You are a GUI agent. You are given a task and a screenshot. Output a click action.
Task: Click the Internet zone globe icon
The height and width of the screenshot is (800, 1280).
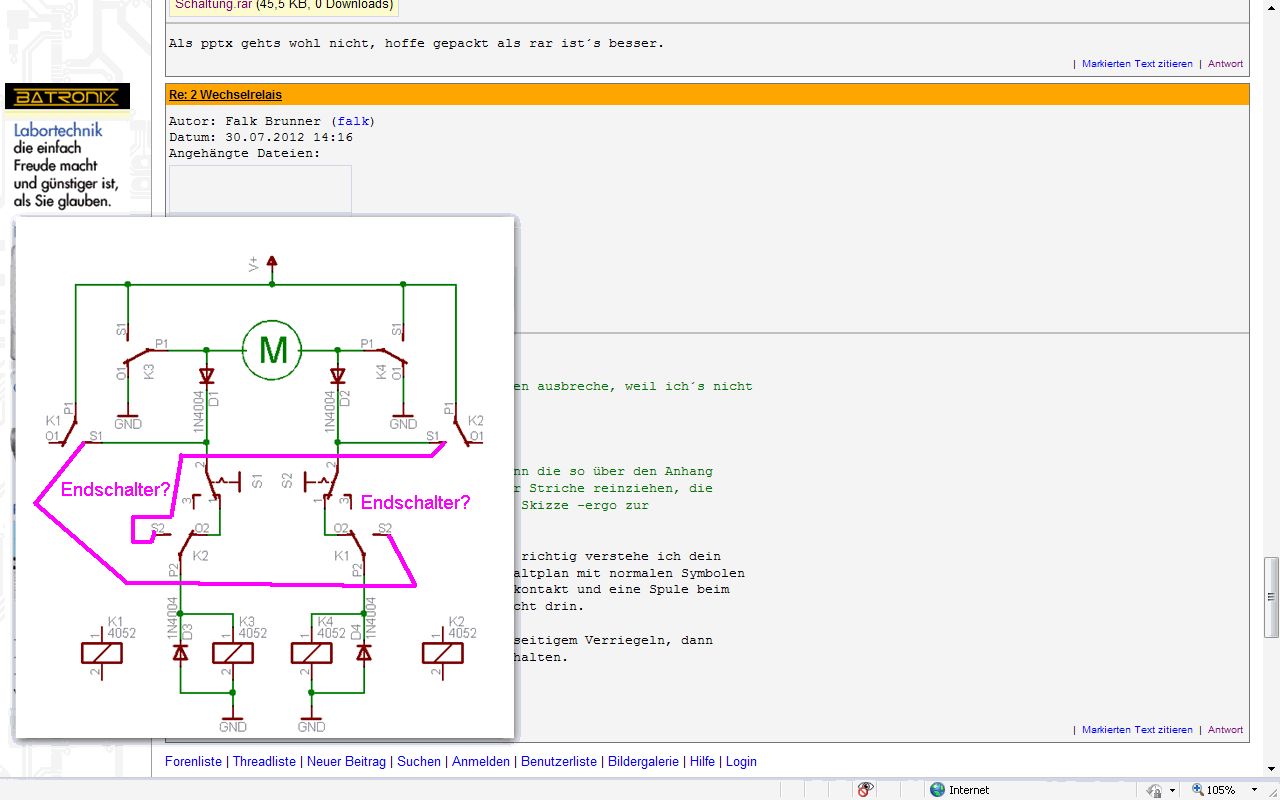click(937, 789)
